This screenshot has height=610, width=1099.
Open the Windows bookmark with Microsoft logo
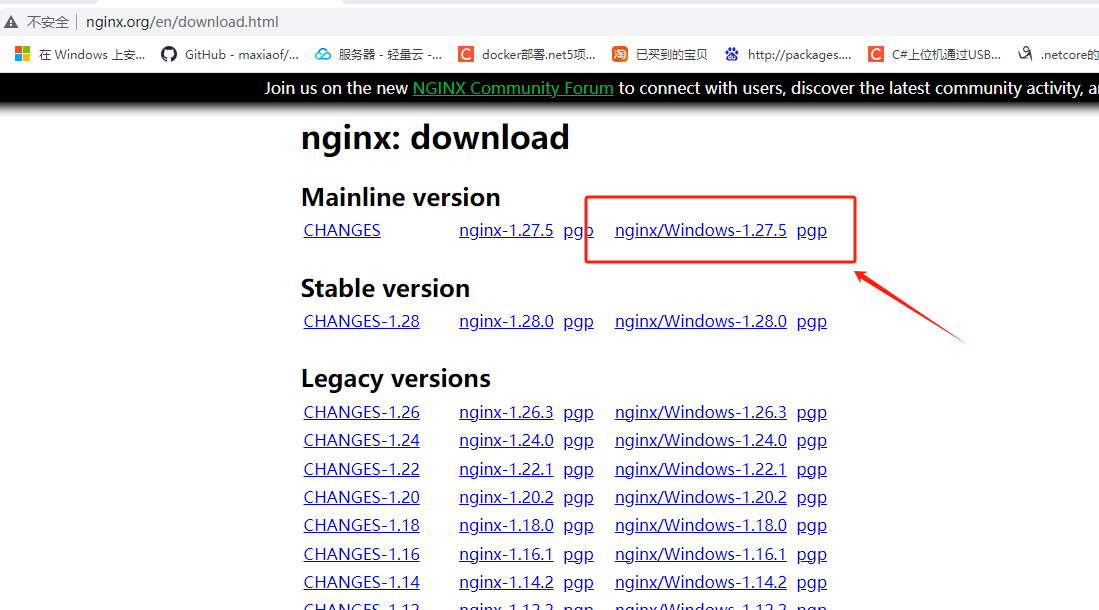(x=22, y=54)
